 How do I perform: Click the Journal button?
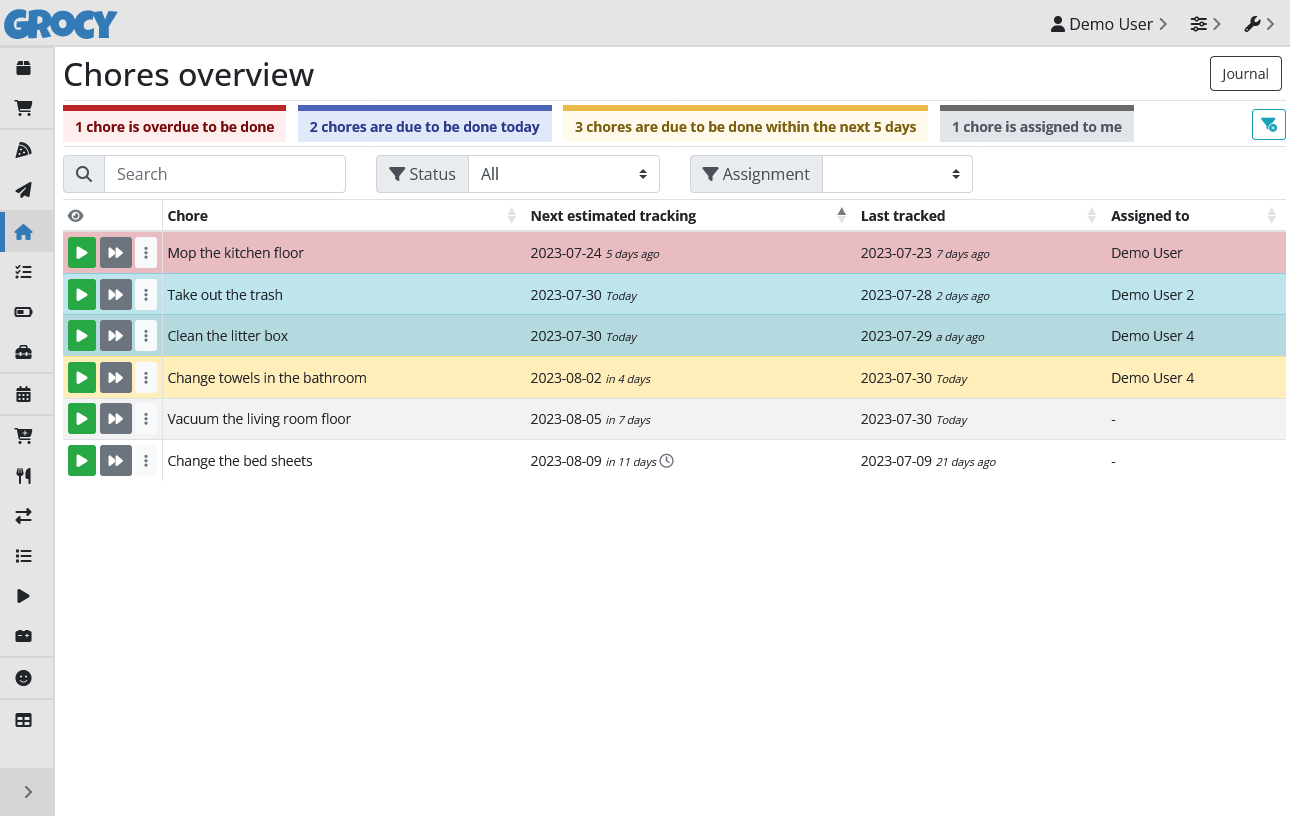(1245, 74)
